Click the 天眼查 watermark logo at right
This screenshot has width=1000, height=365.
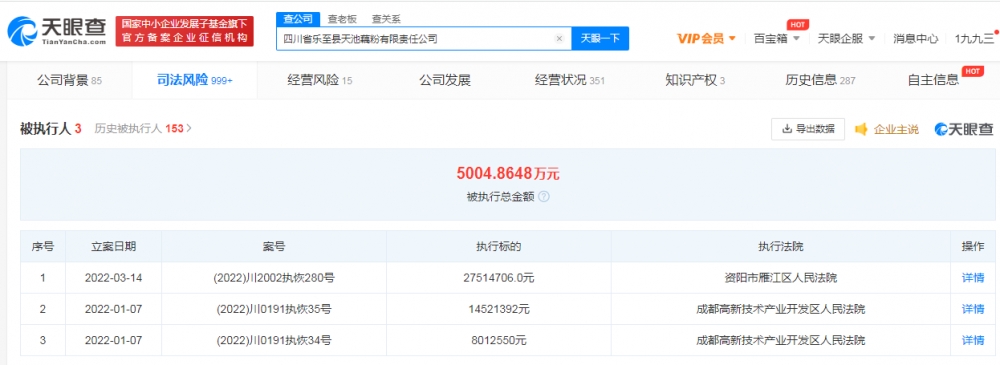coord(964,129)
